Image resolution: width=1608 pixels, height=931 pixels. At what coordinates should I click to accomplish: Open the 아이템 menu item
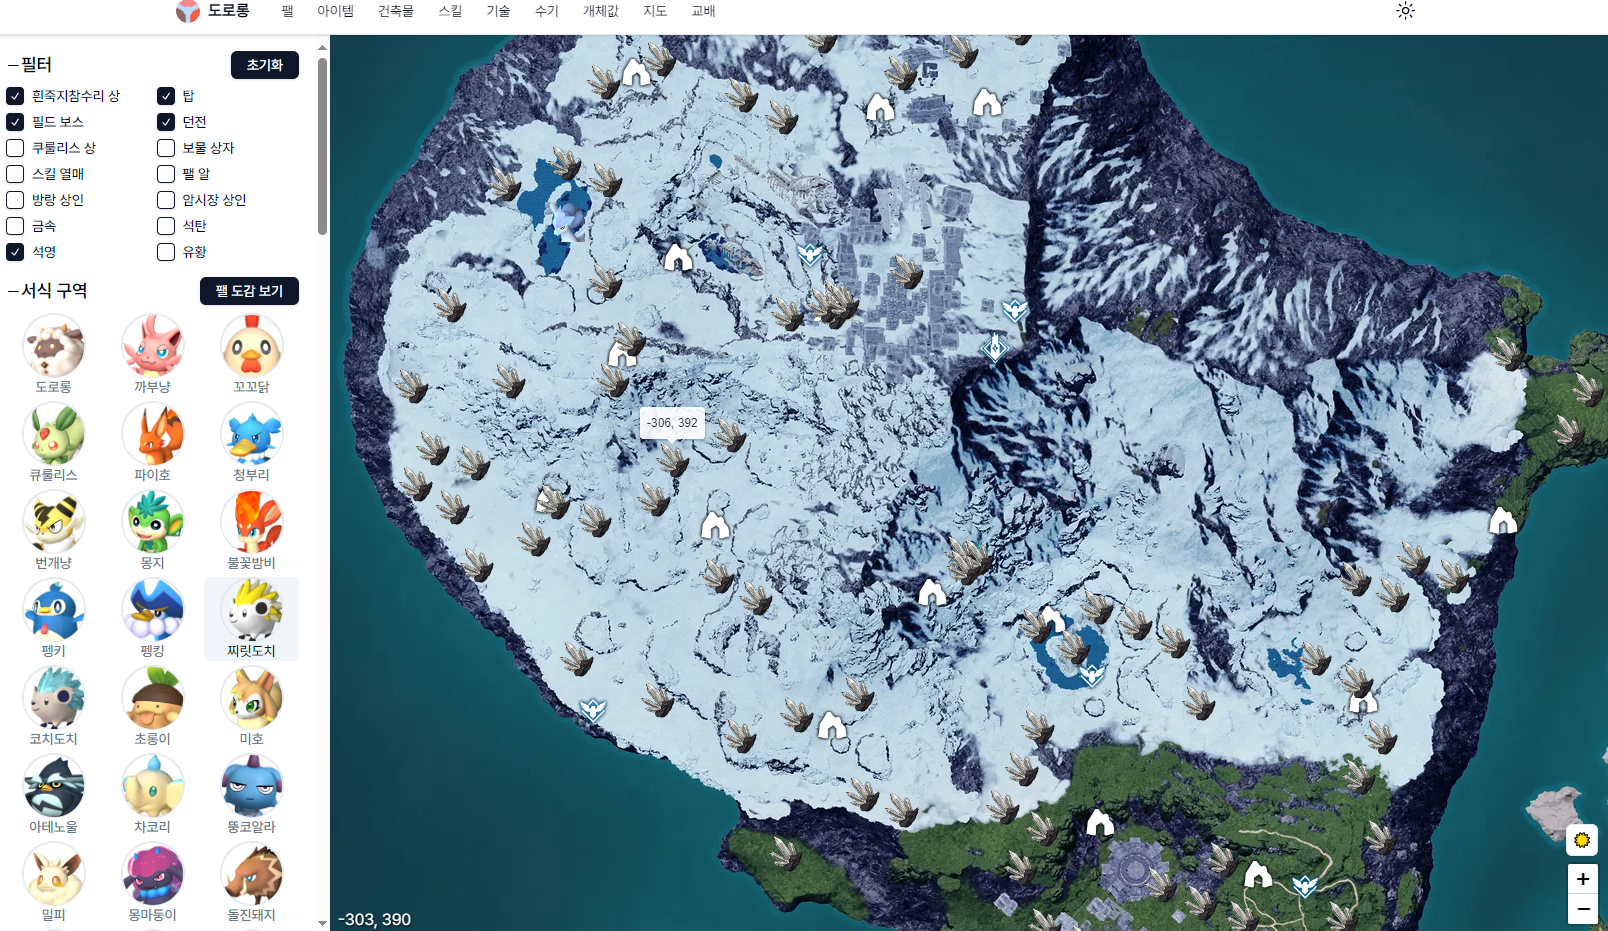pyautogui.click(x=336, y=11)
